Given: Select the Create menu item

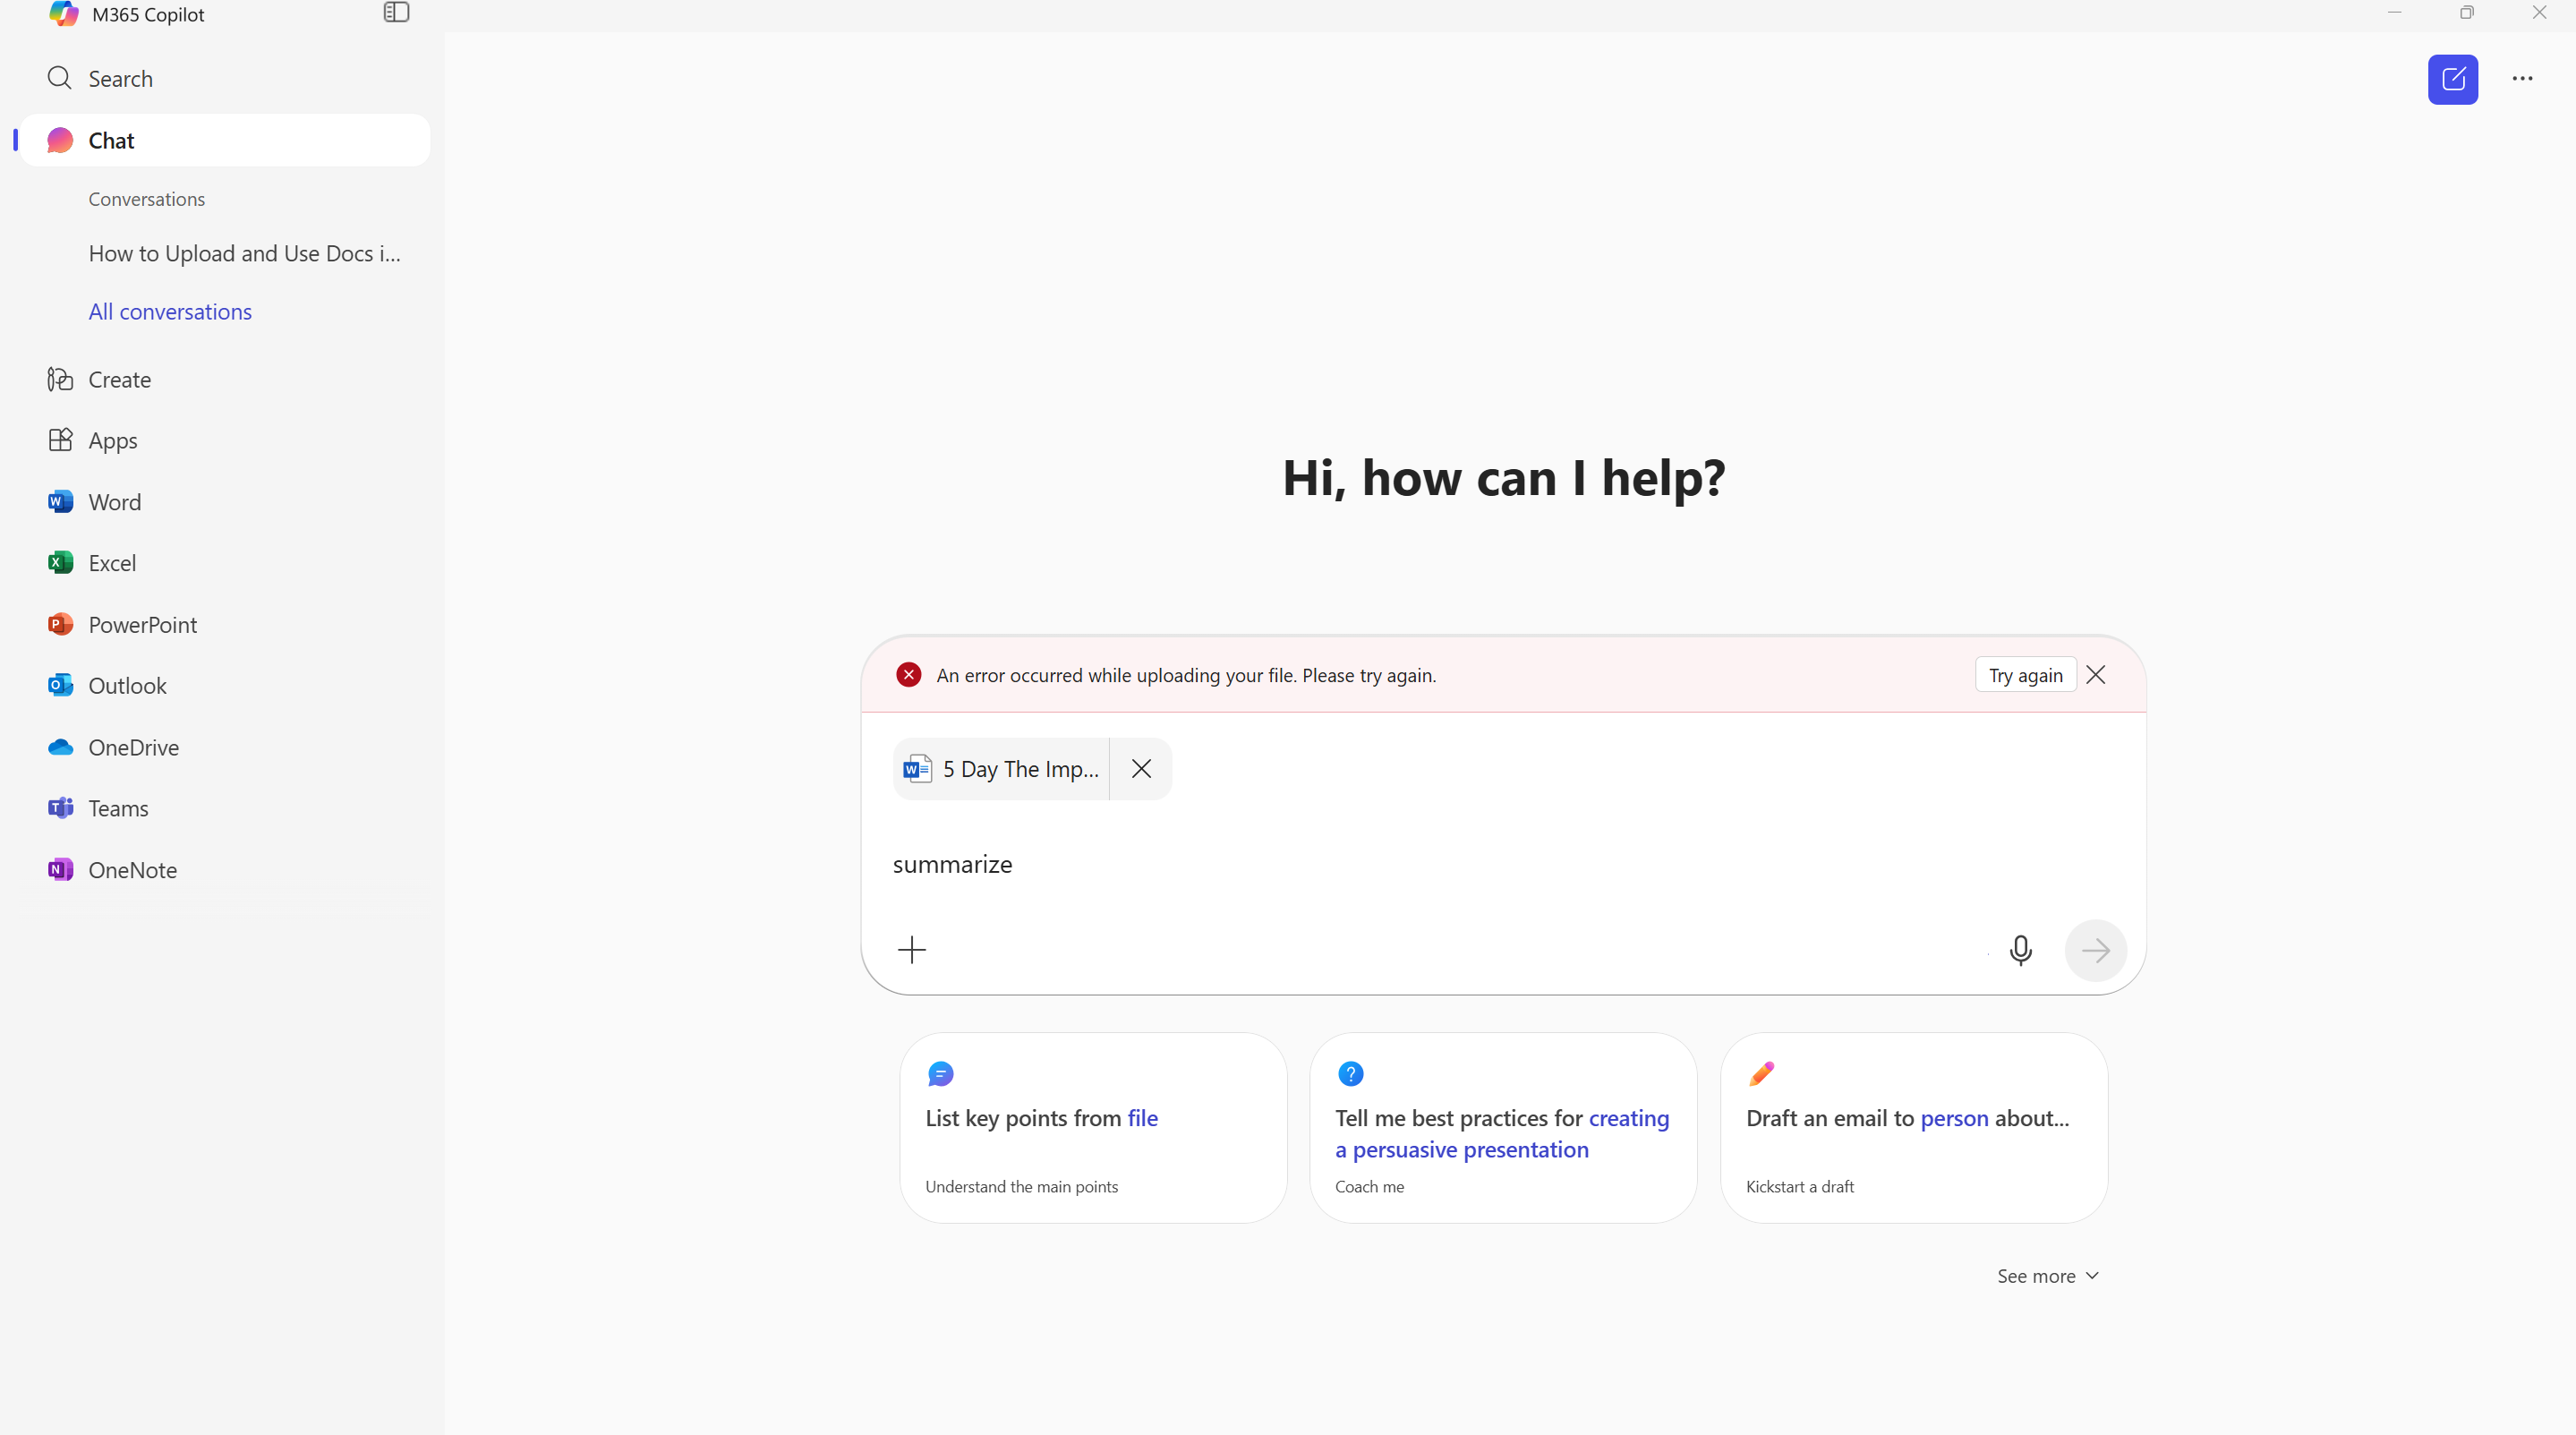Looking at the screenshot, I should (x=119, y=380).
